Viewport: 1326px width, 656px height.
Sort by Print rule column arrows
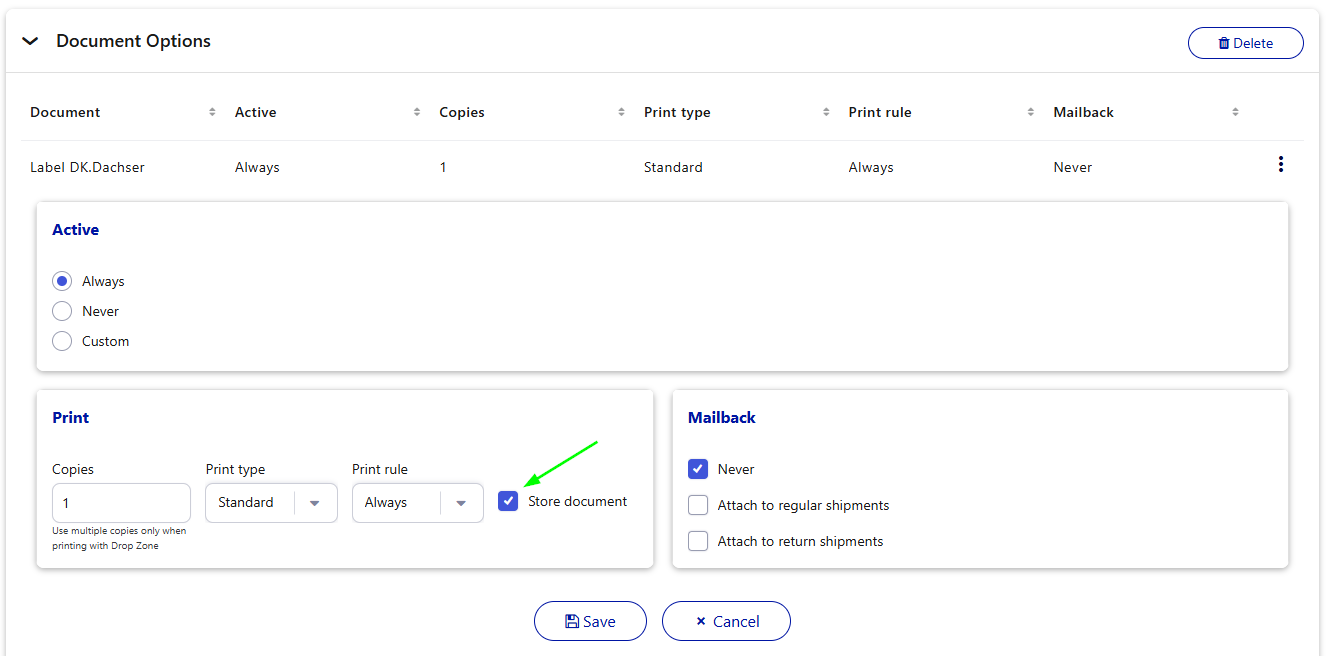click(1031, 112)
